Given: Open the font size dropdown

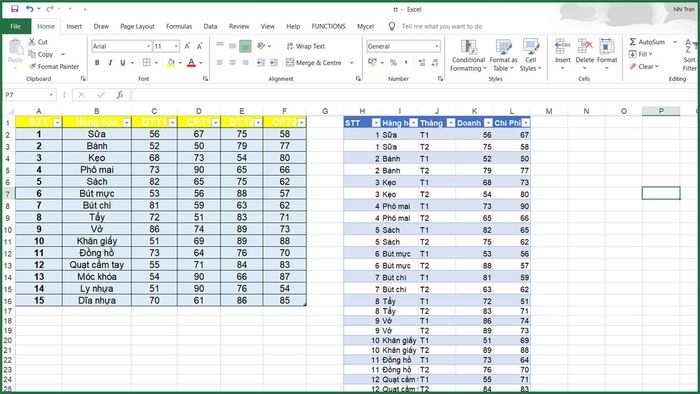Looking at the screenshot, I should click(x=176, y=46).
